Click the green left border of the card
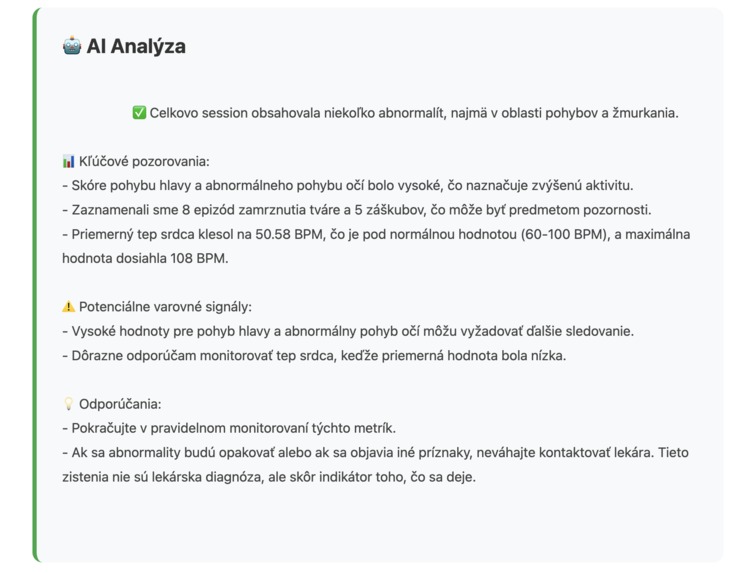This screenshot has height=573, width=756. click(x=35, y=285)
